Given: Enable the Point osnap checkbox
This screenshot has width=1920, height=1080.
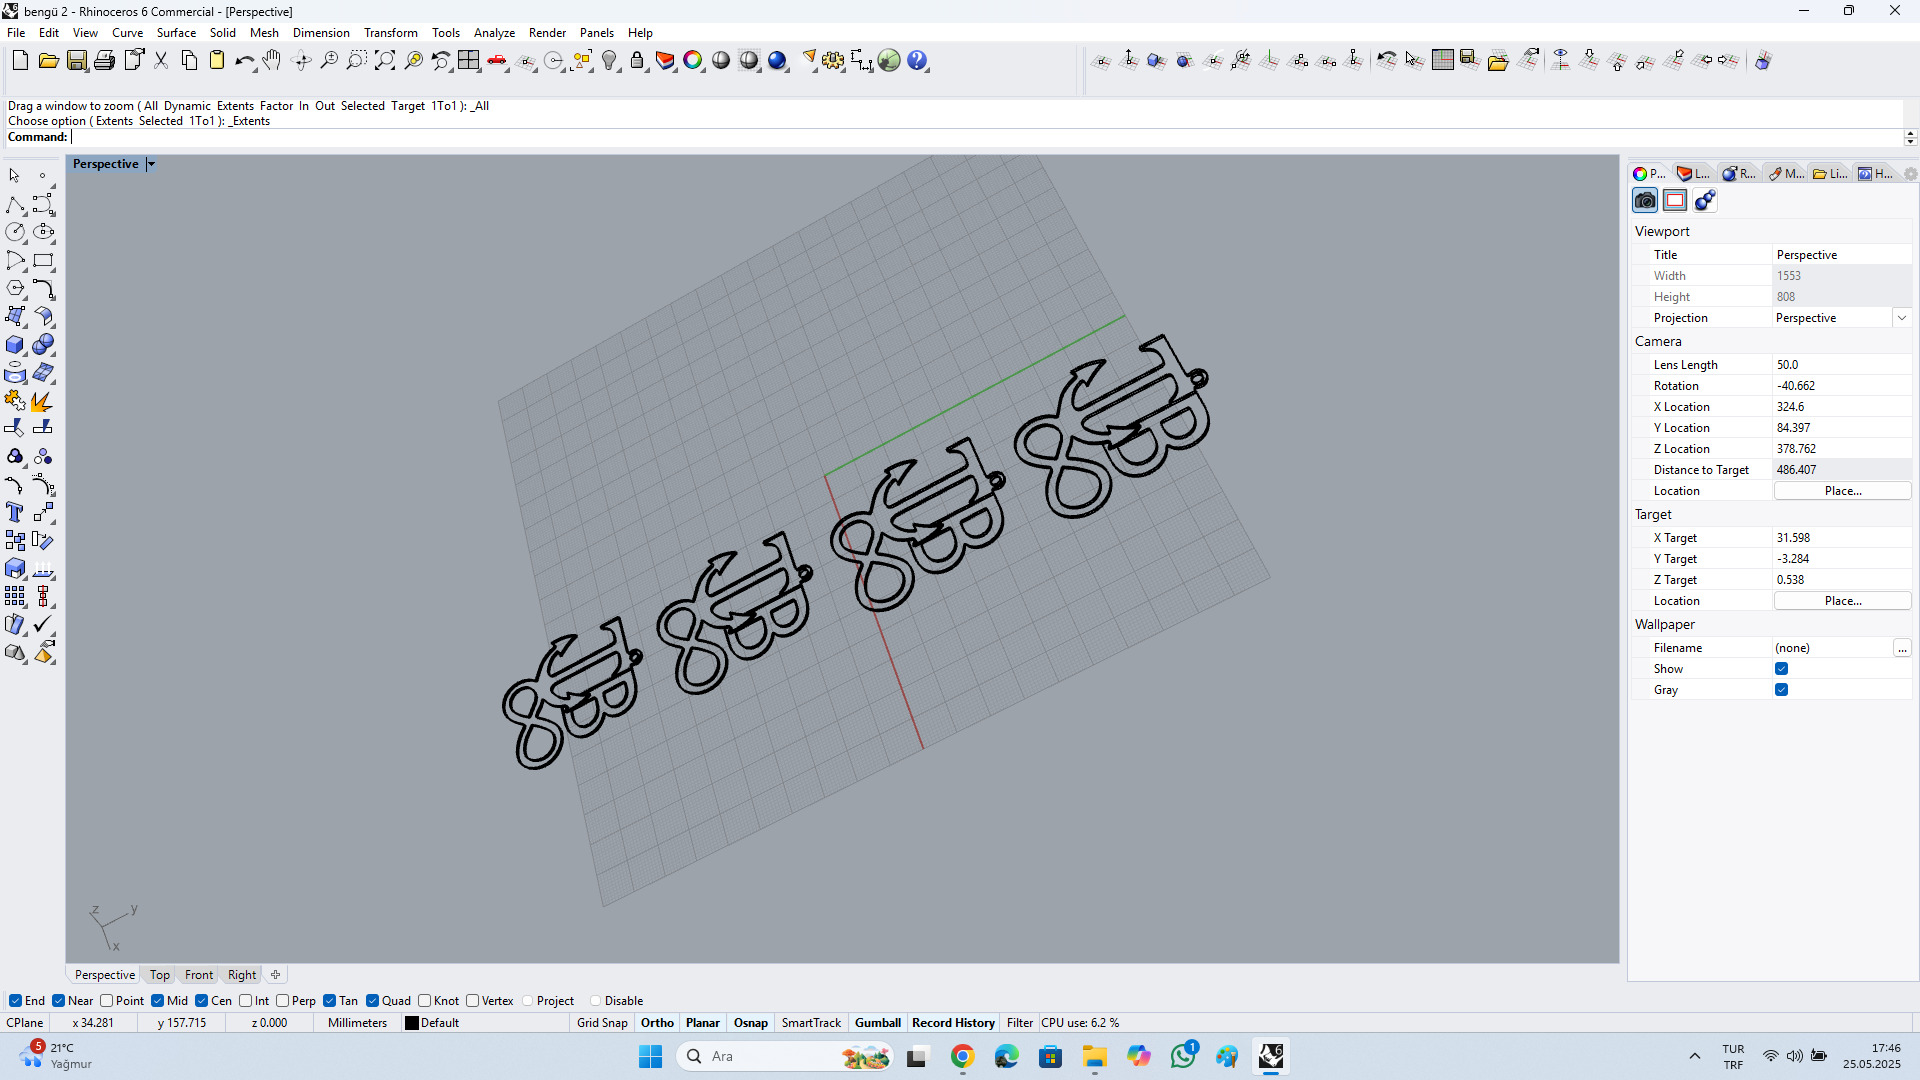Looking at the screenshot, I should coord(107,1001).
